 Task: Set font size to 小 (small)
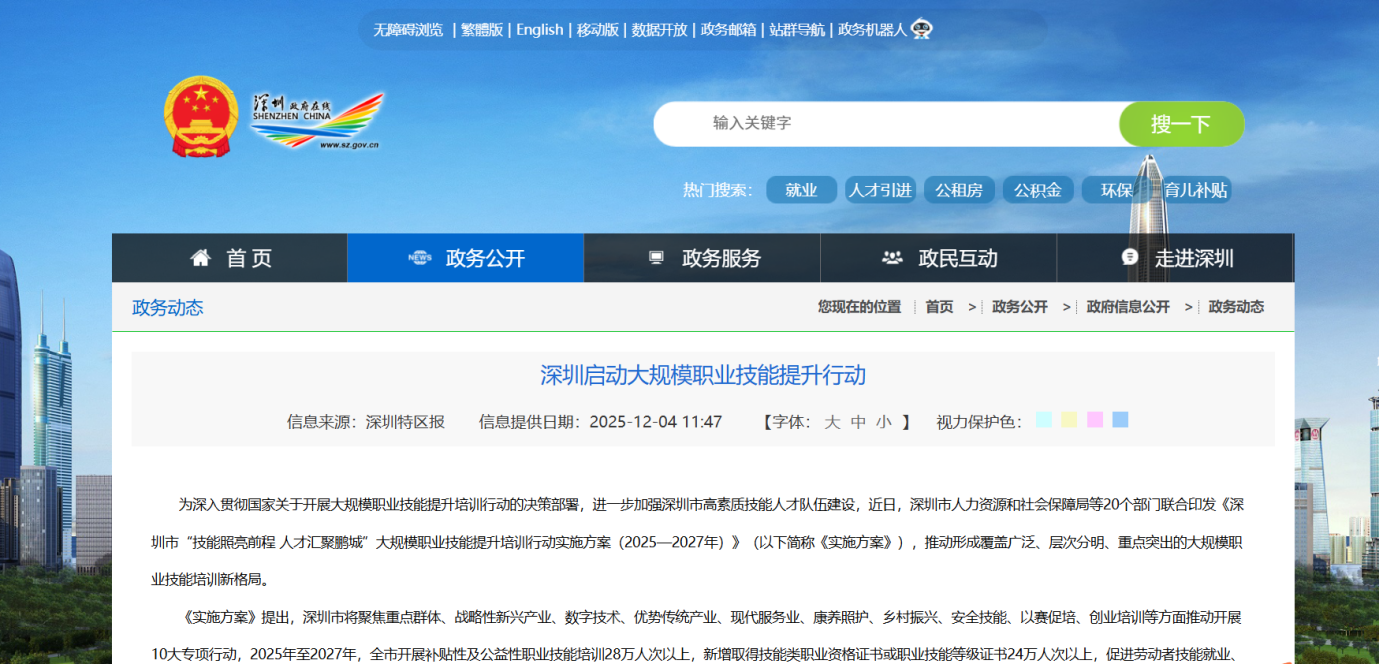pos(884,422)
